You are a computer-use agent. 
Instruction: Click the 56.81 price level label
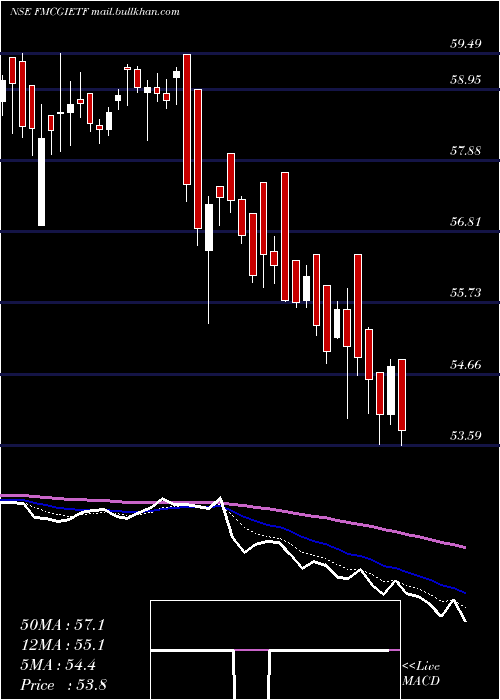coord(465,222)
